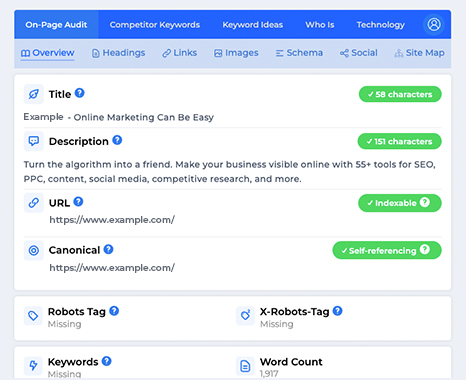
Task: Click the X-Robots-Tag icon
Action: click(245, 316)
